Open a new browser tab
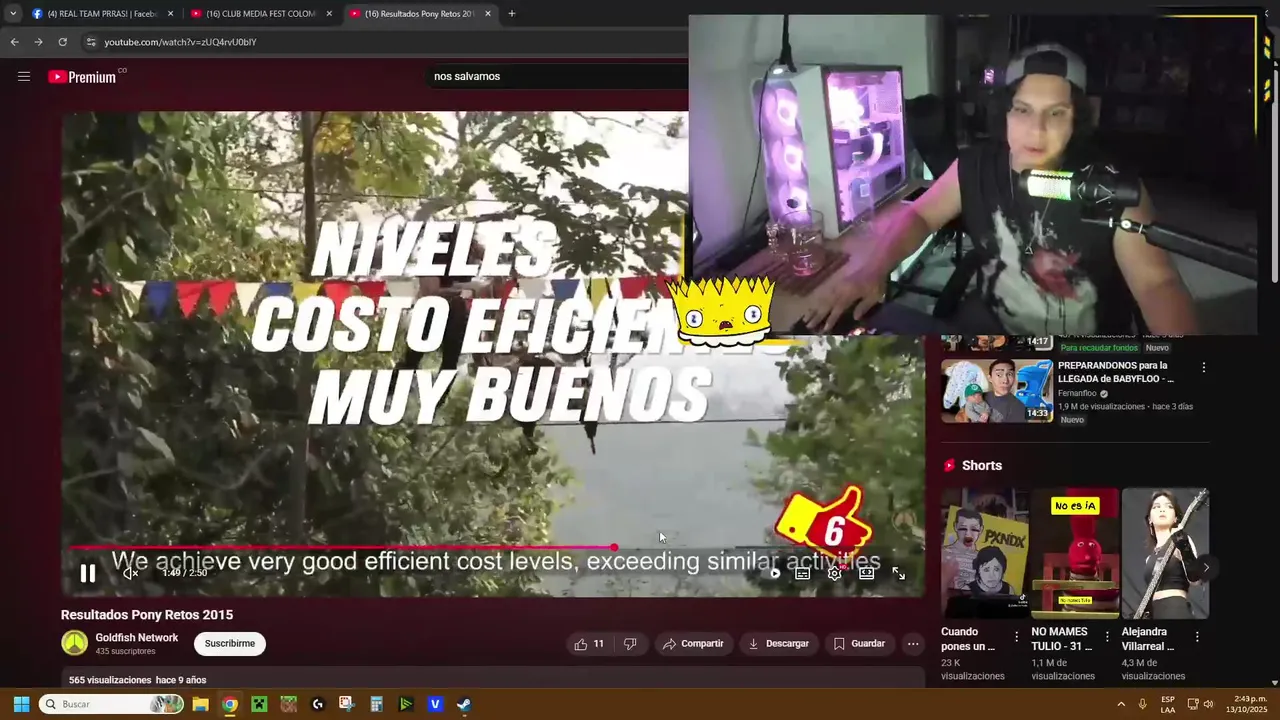 point(512,14)
